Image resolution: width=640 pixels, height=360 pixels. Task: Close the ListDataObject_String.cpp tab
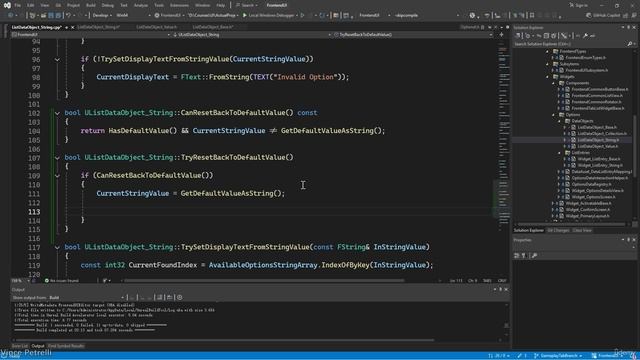73,27
